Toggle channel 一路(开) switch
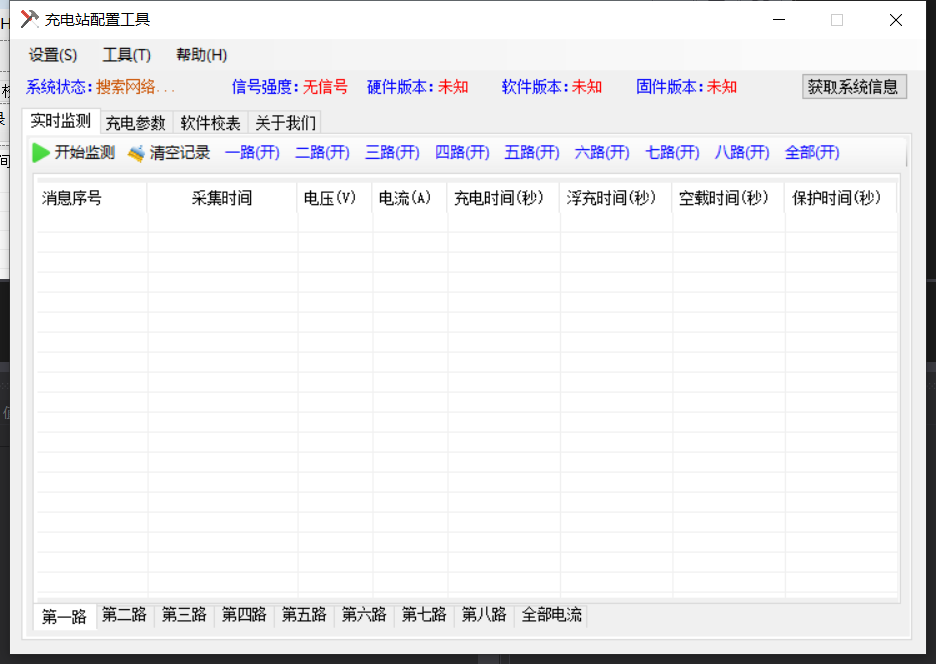This screenshot has height=664, width=936. (x=252, y=153)
